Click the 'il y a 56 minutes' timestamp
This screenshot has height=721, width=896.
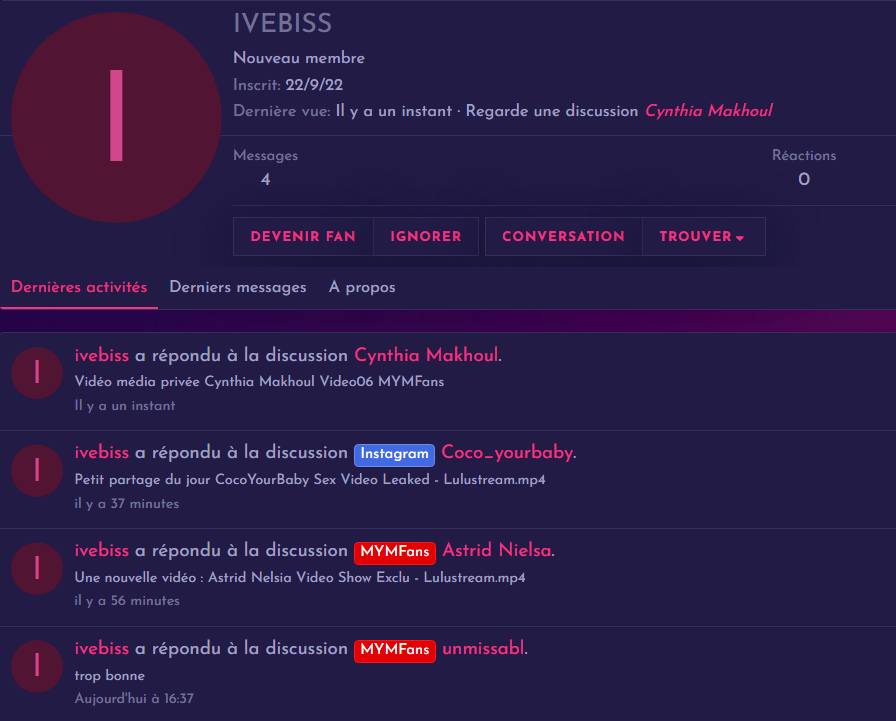(127, 601)
